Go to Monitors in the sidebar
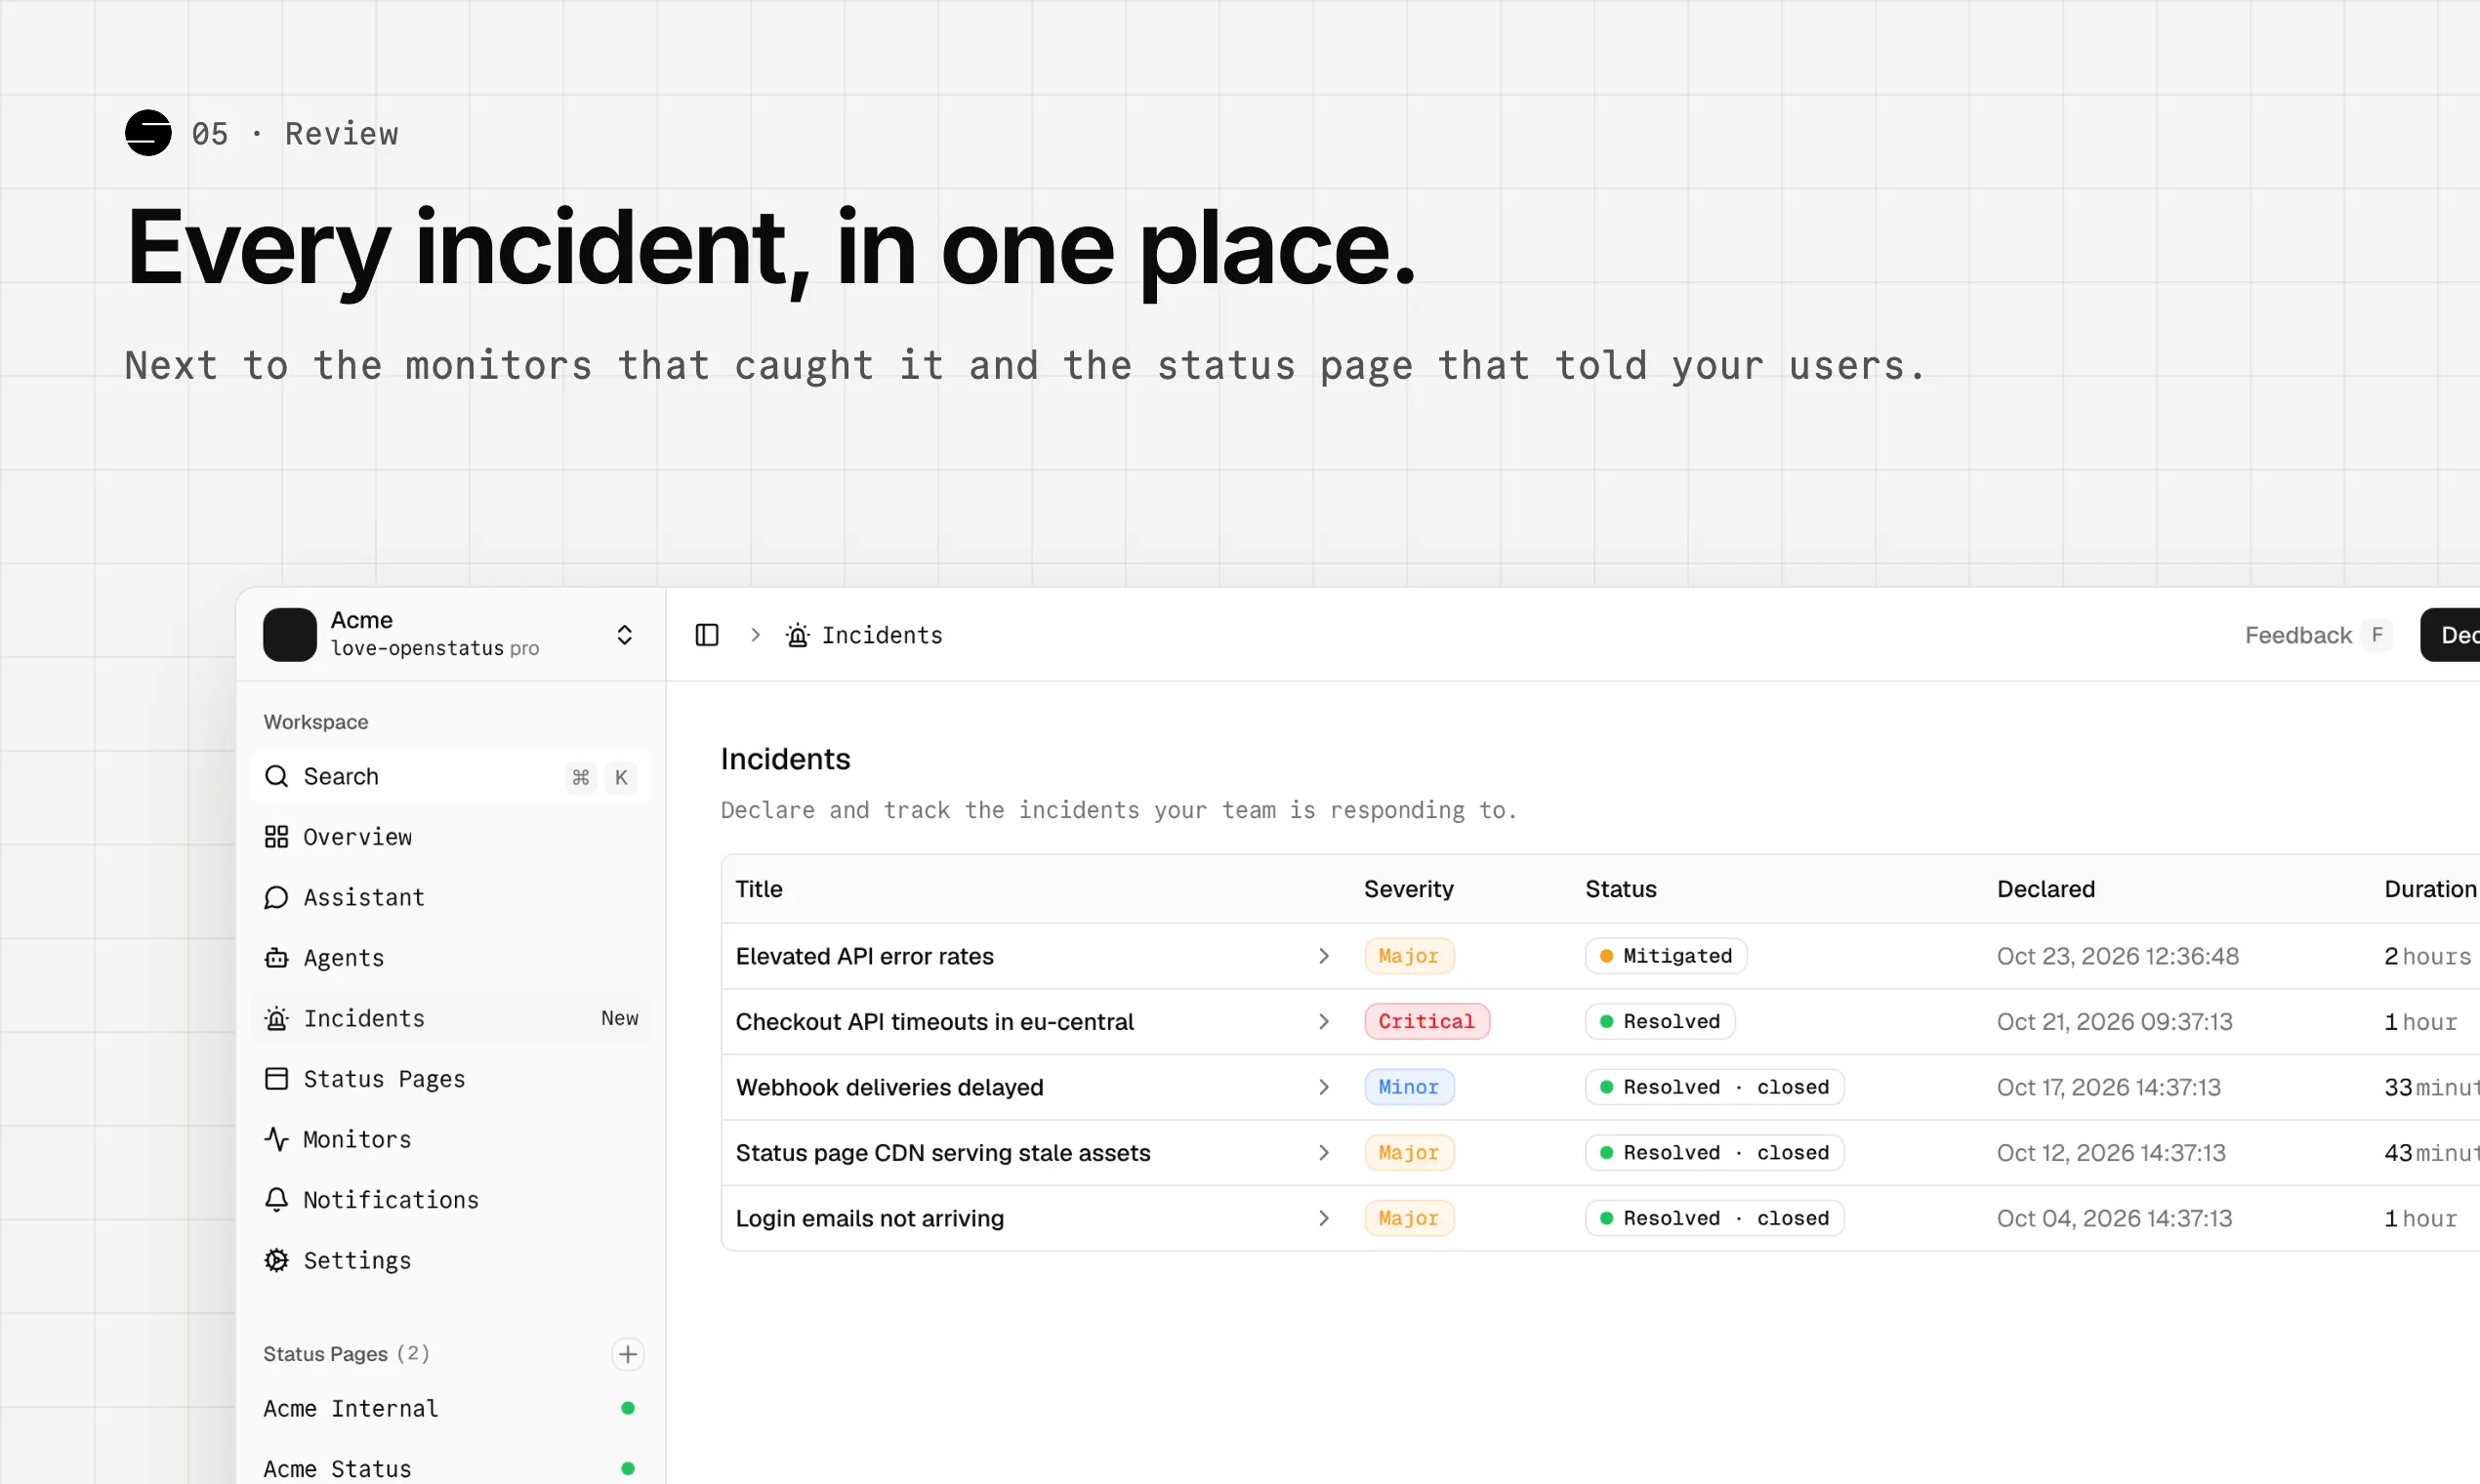Image resolution: width=2480 pixels, height=1484 pixels. pyautogui.click(x=451, y=1139)
